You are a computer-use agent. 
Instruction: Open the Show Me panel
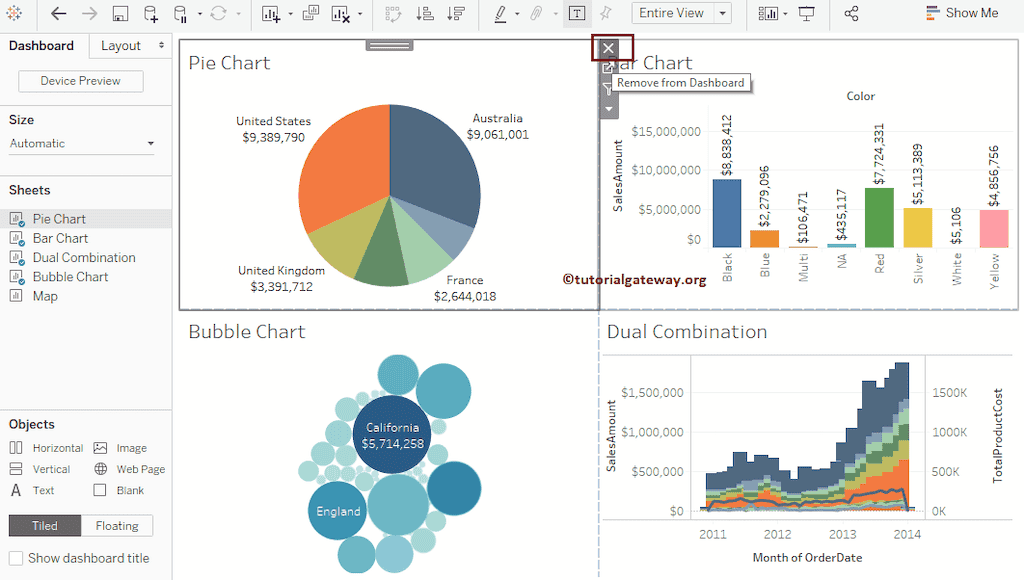click(x=962, y=13)
